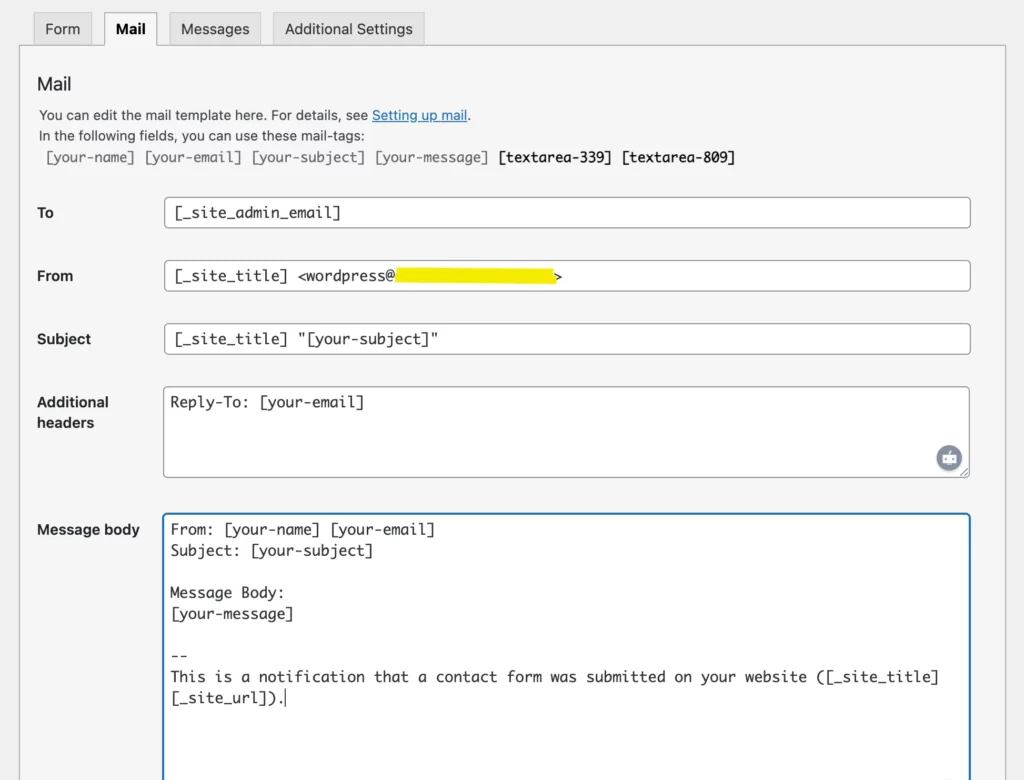This screenshot has width=1024, height=780.
Task: Open the Additional Settings tab
Action: pos(349,29)
